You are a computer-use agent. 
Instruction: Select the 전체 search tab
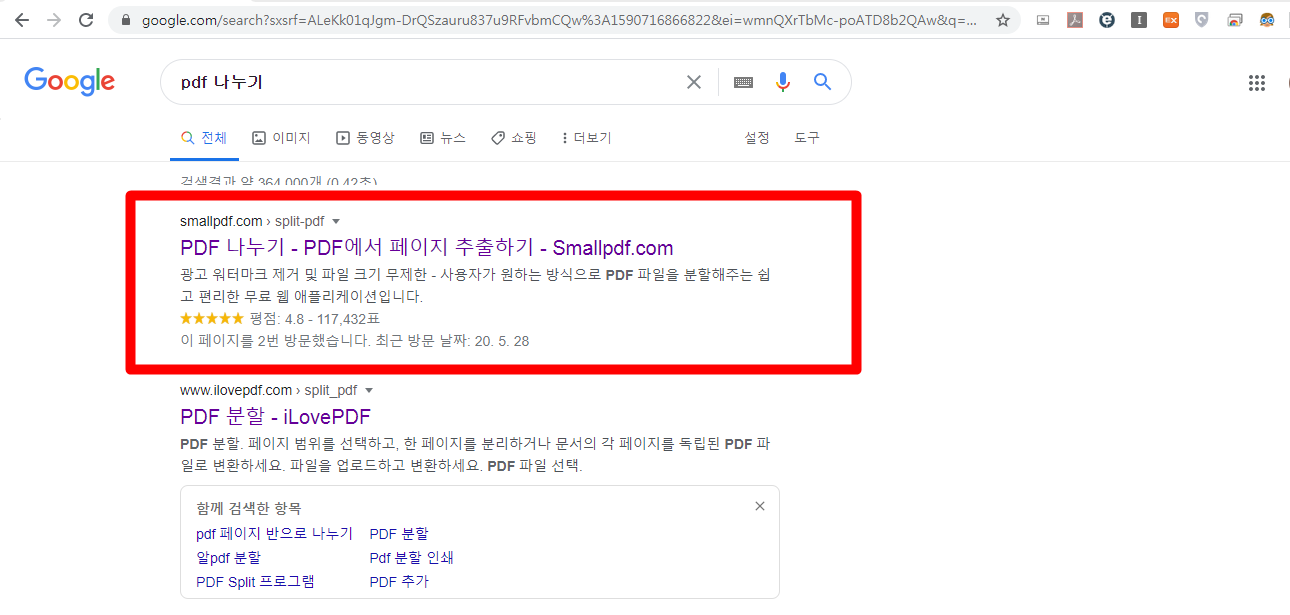[x=204, y=138]
